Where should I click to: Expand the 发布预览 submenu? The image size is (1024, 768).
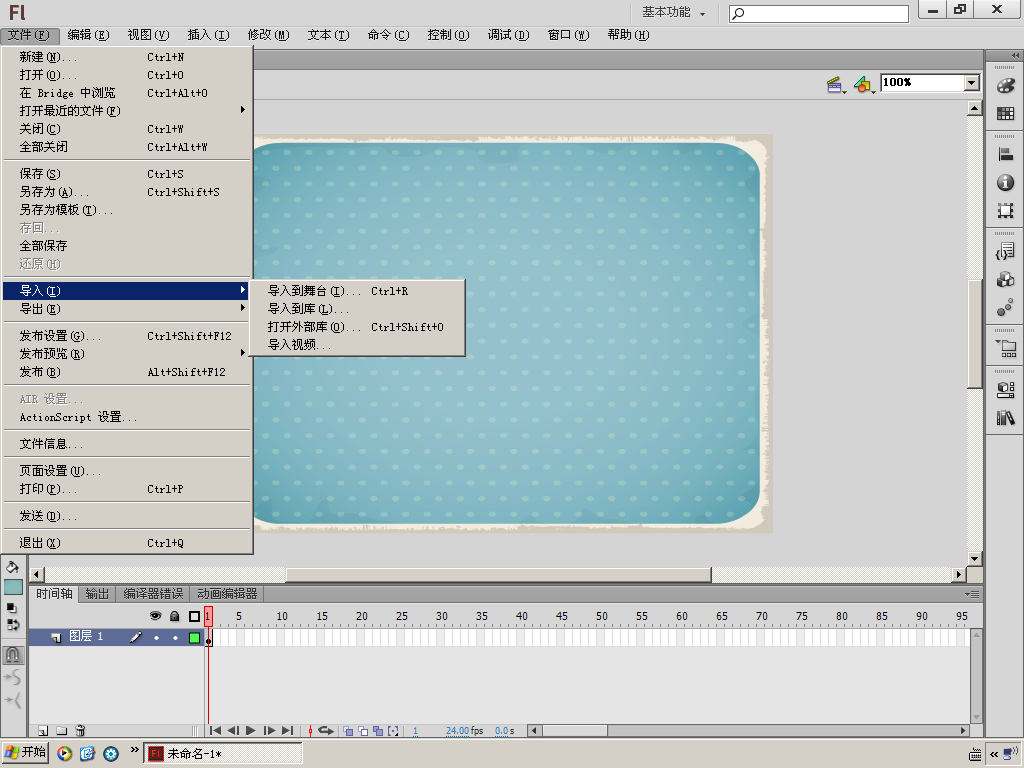127,353
